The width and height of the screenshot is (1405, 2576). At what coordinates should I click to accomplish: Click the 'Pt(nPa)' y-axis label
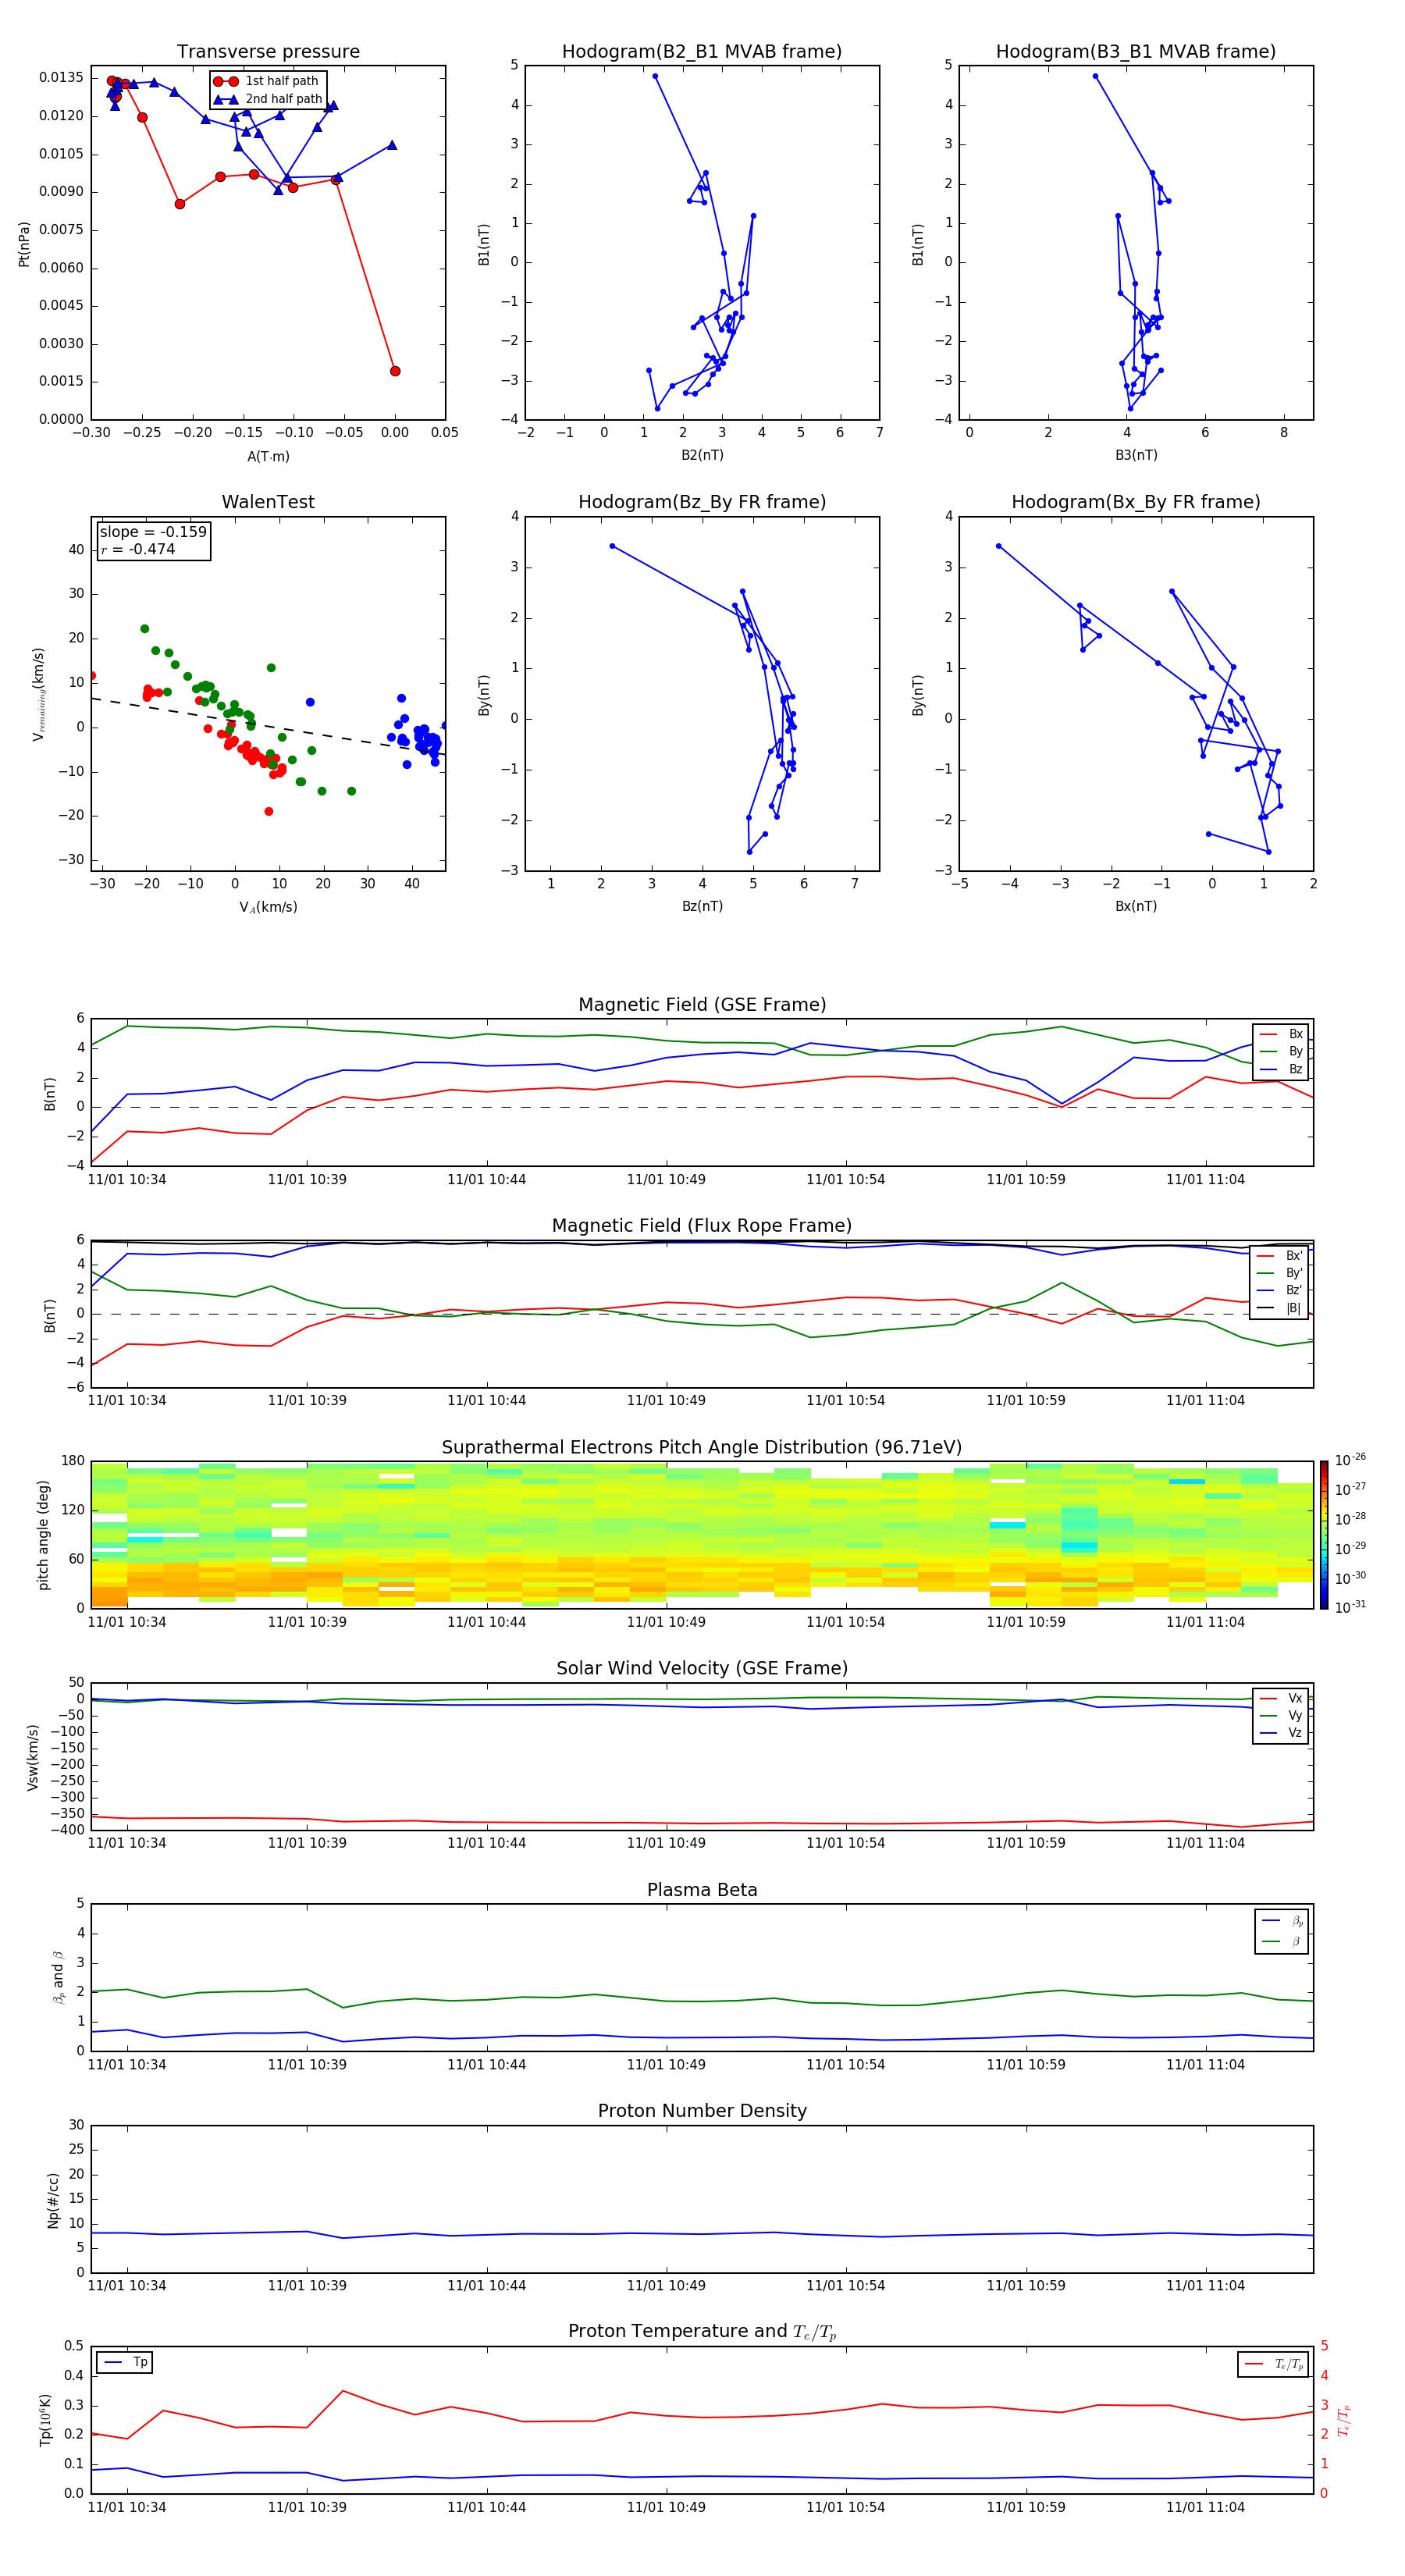(x=24, y=243)
